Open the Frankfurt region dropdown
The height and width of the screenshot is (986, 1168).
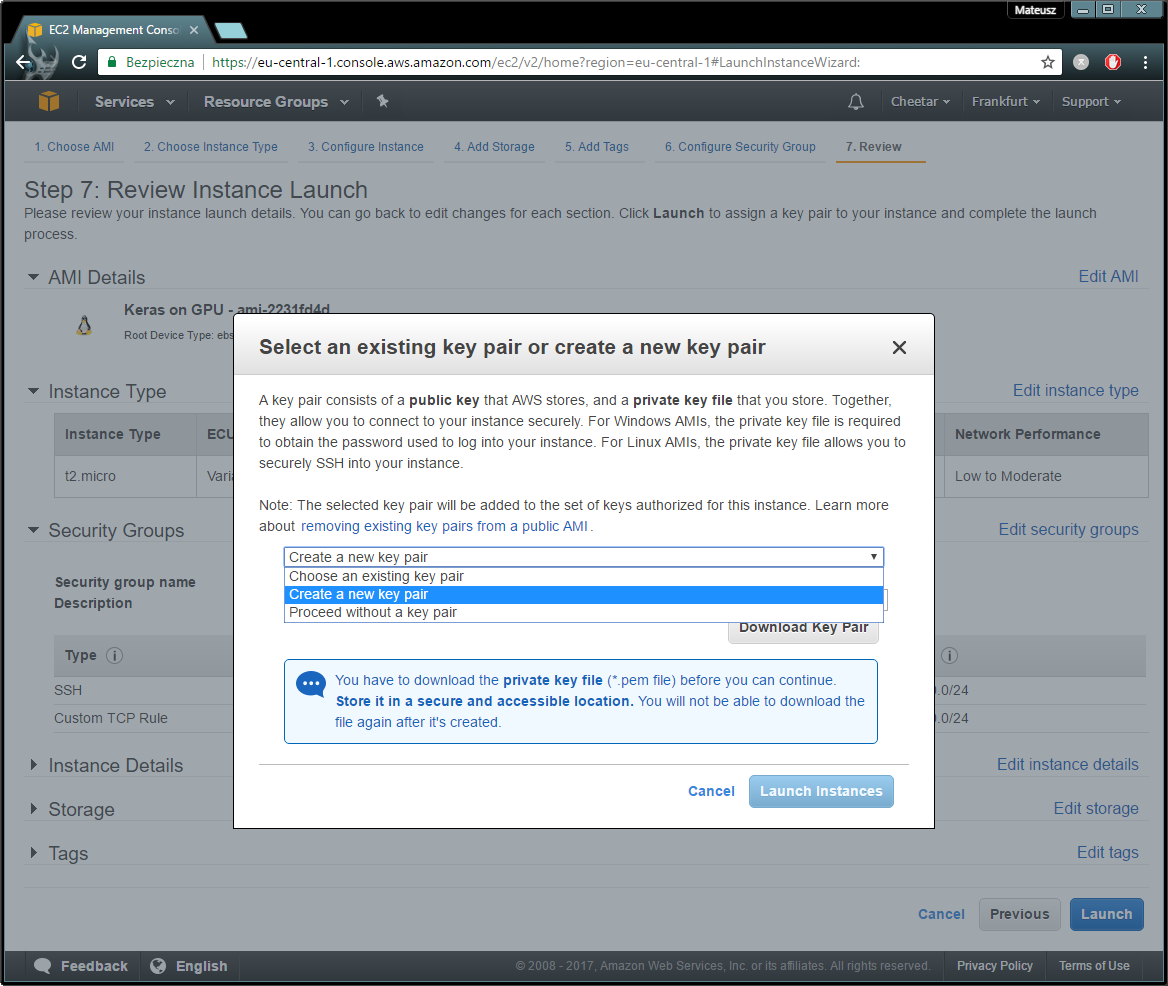coord(1006,101)
